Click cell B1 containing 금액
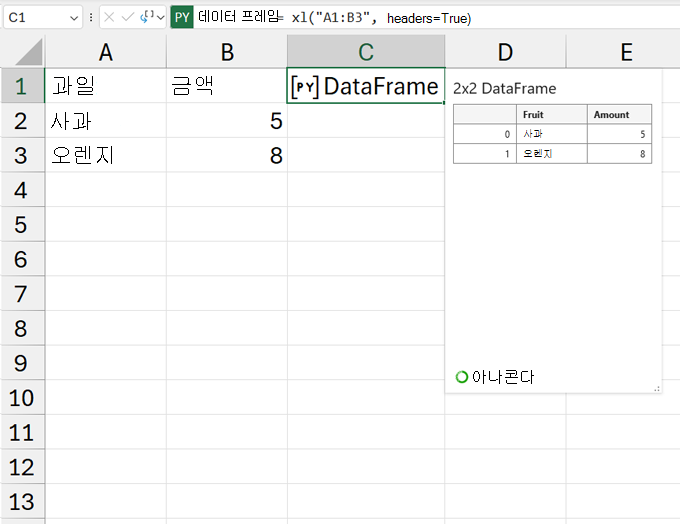The height and width of the screenshot is (524, 680). 227,85
